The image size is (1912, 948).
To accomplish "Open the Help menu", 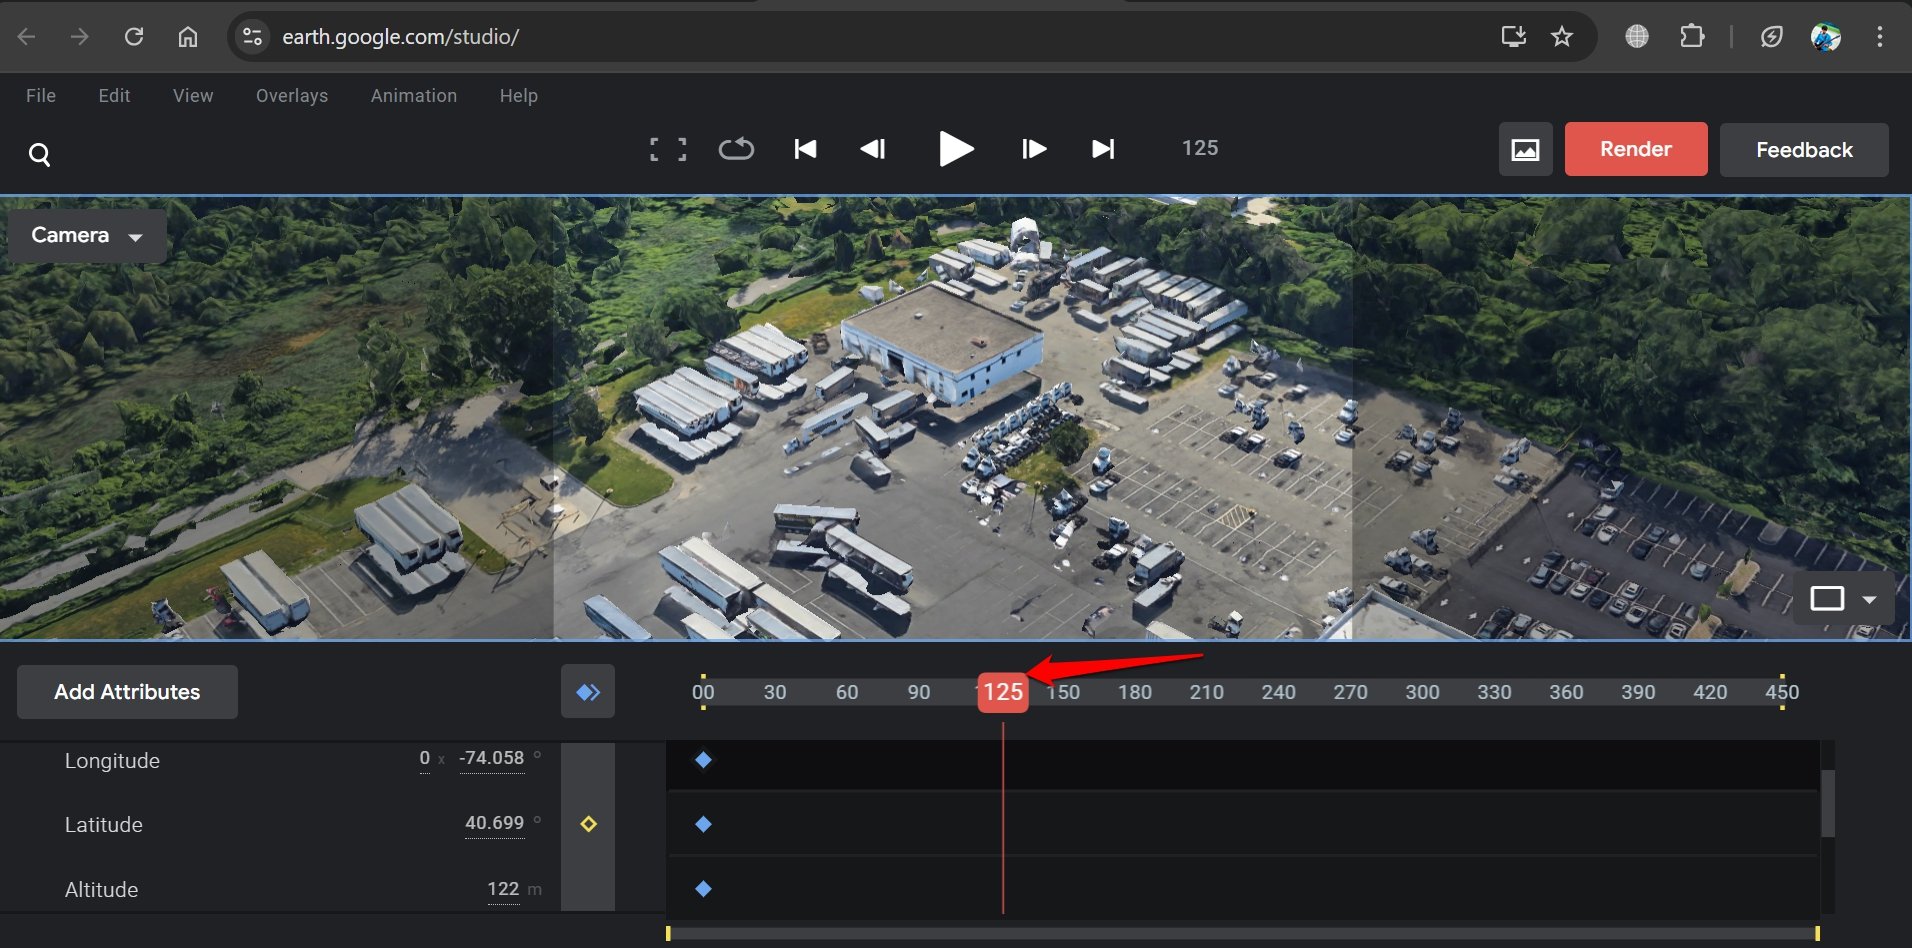I will [519, 96].
